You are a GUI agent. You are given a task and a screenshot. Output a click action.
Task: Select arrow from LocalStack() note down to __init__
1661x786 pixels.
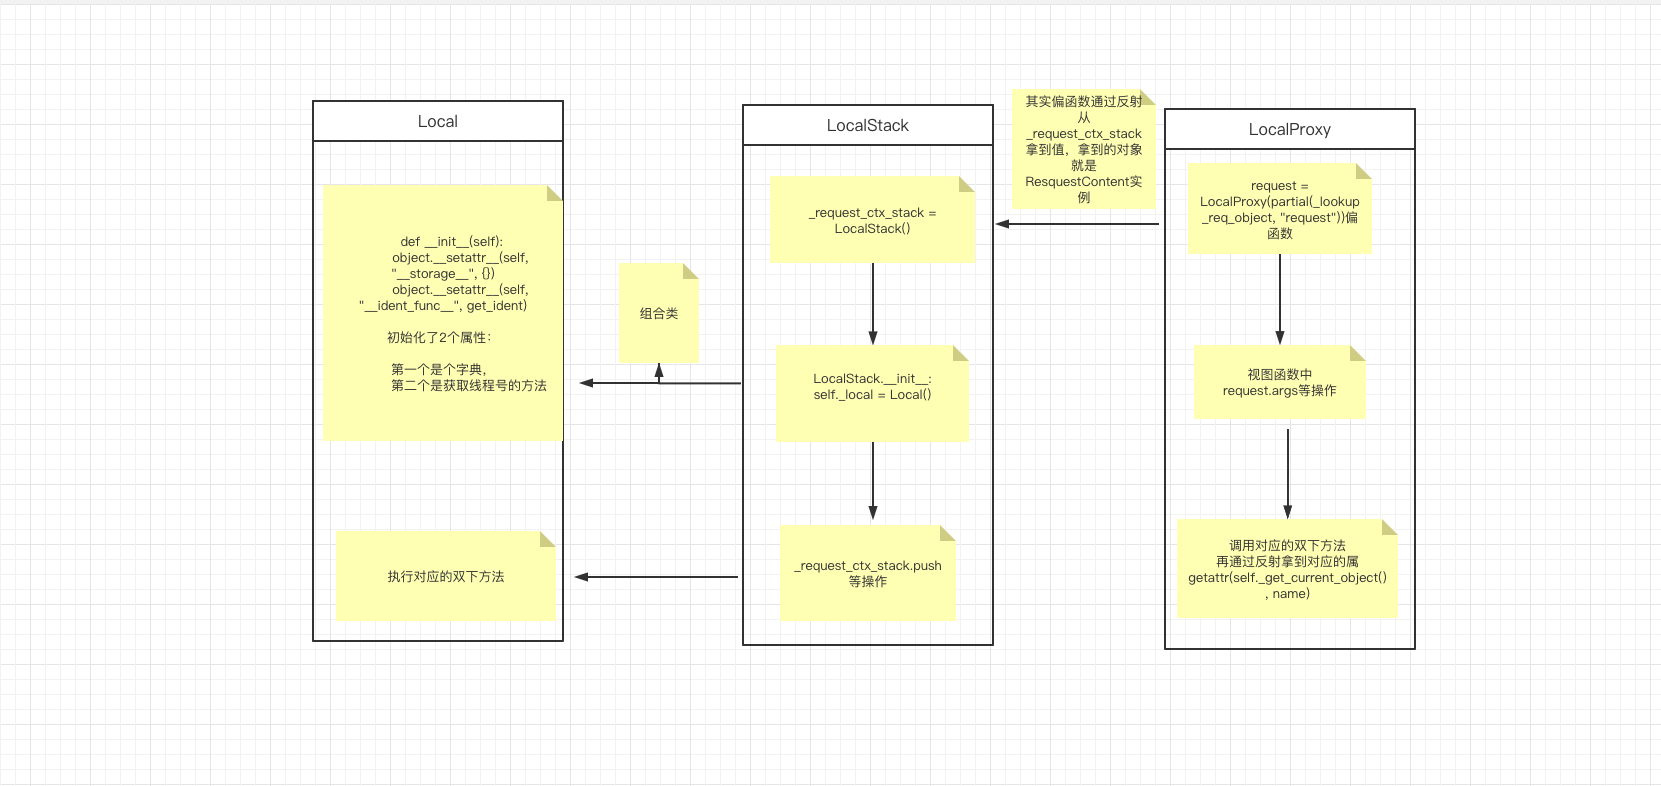click(873, 304)
